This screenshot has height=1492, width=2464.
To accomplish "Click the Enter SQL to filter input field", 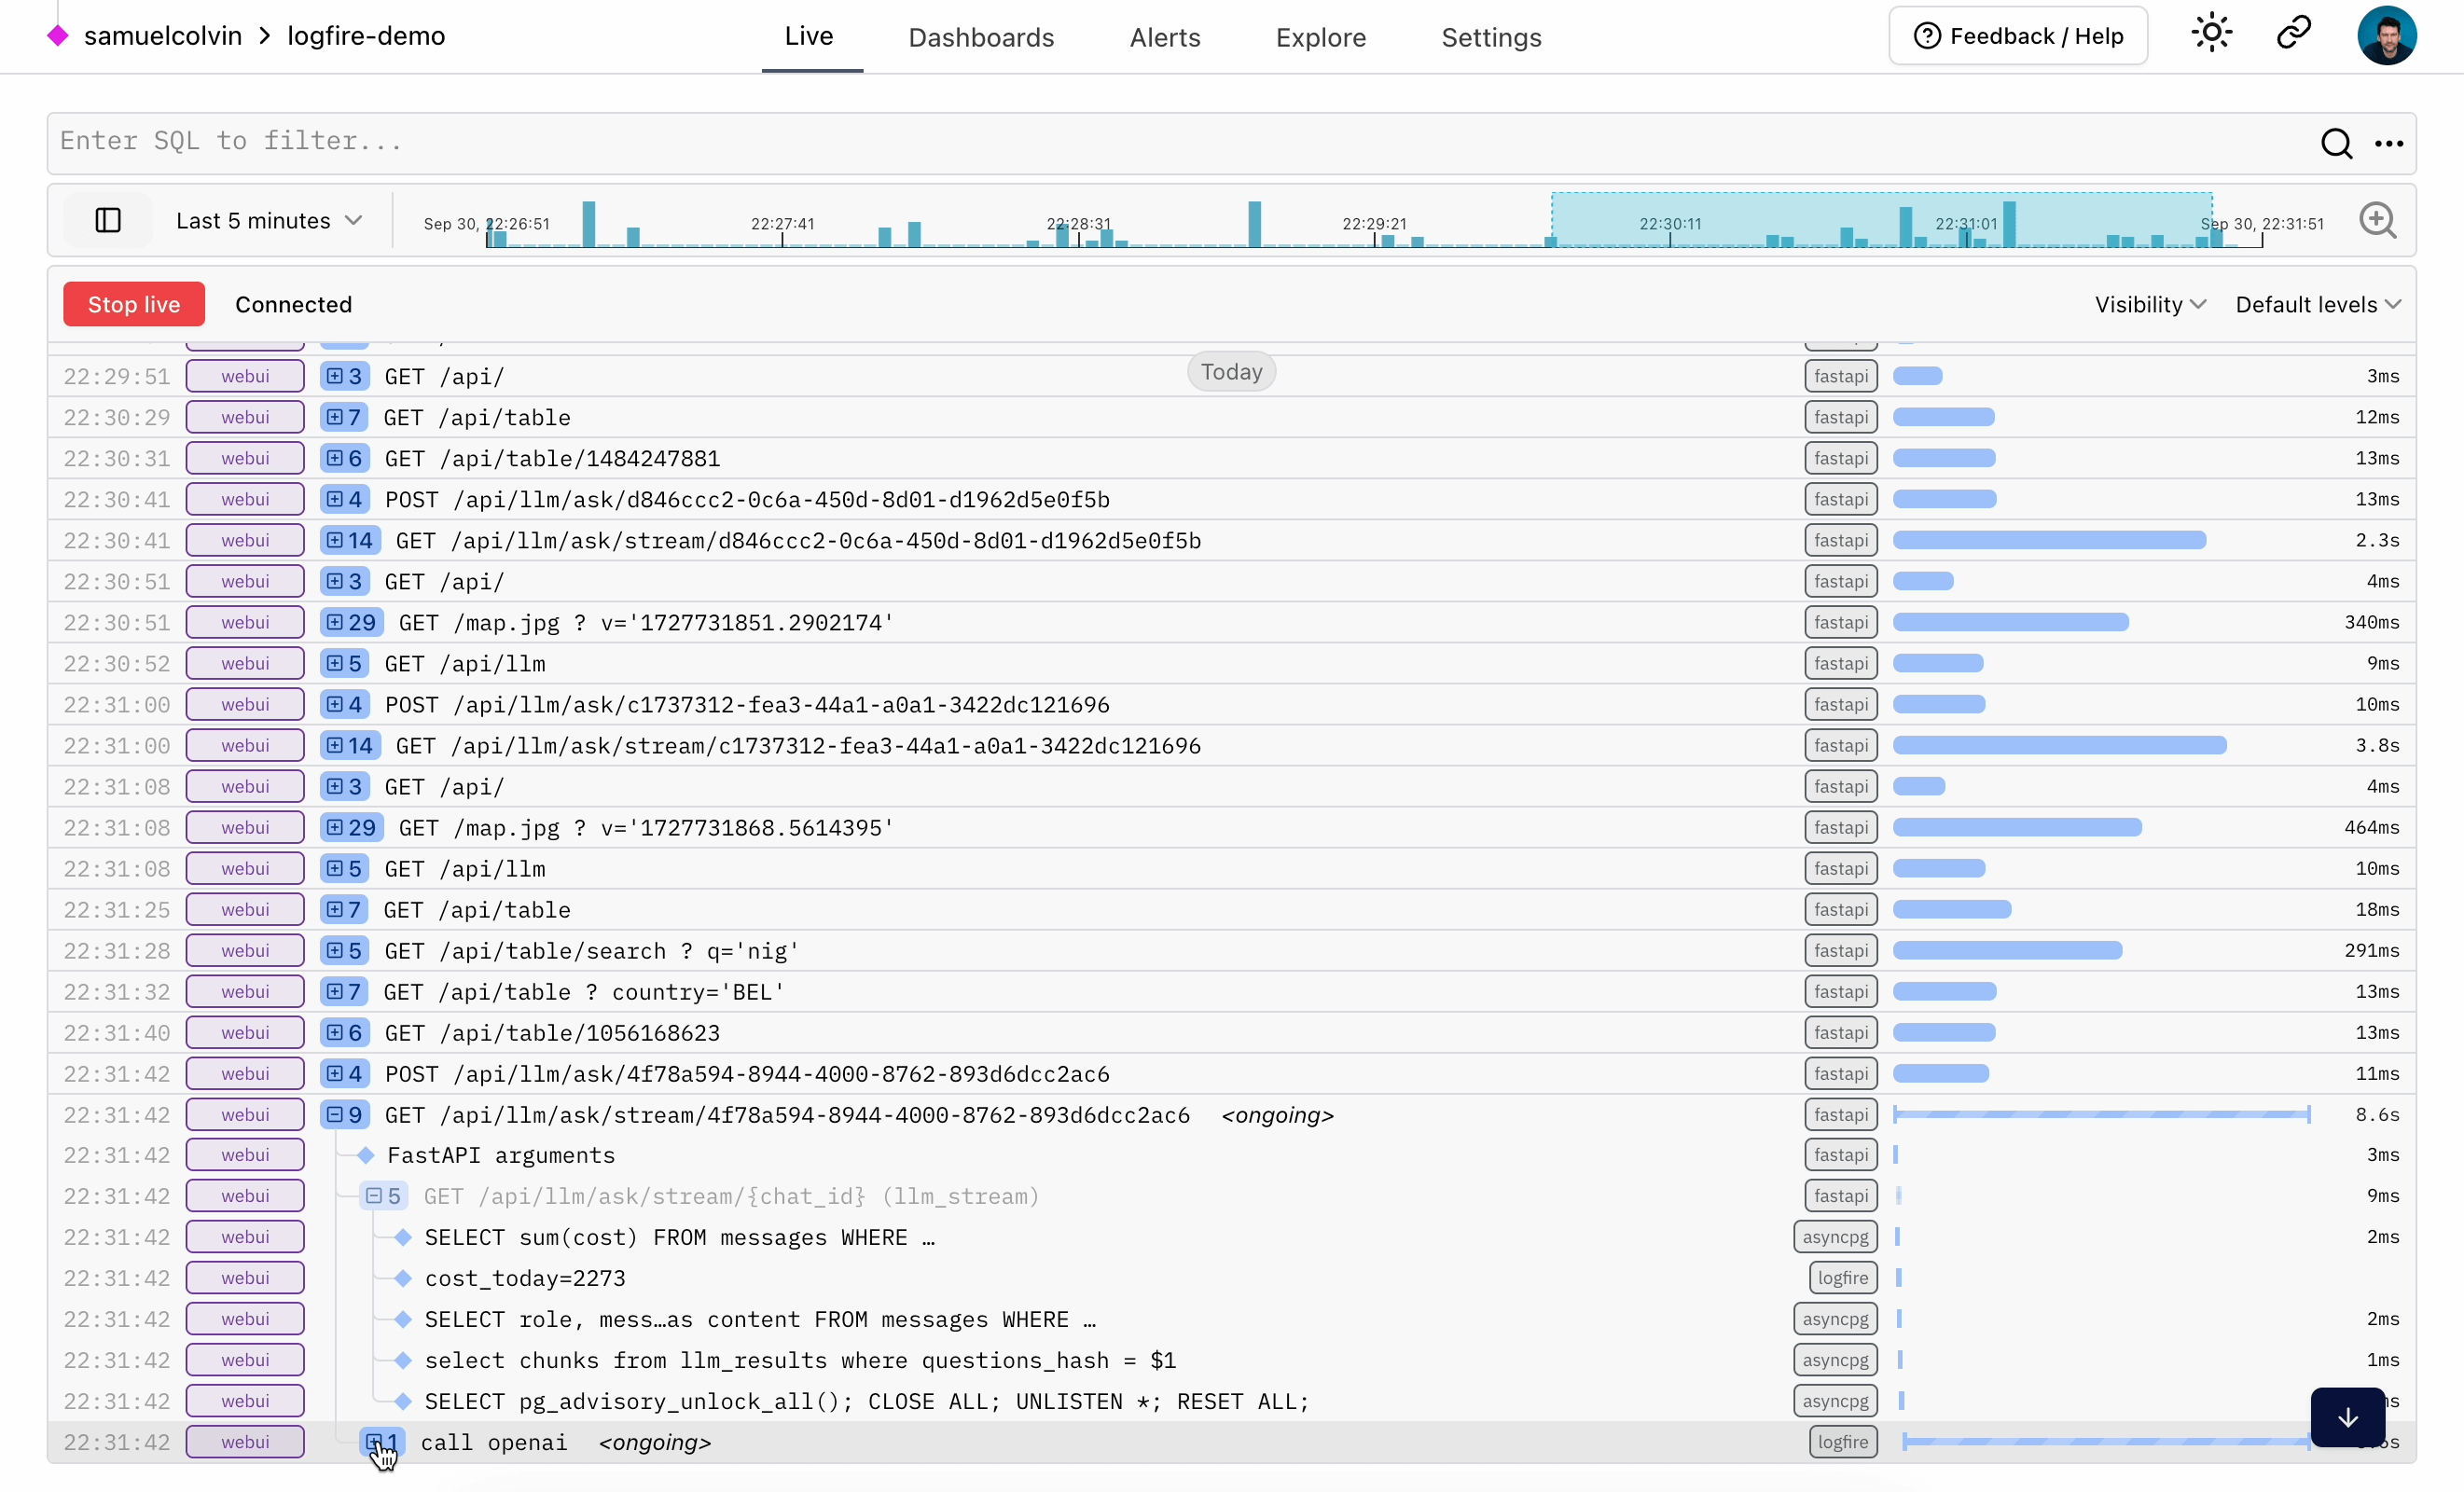I will click(x=600, y=141).
